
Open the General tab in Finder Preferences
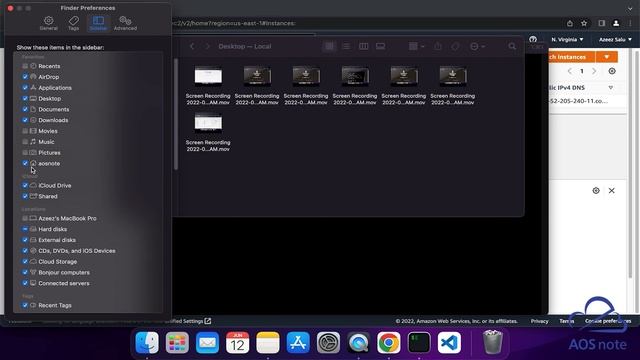[x=49, y=23]
